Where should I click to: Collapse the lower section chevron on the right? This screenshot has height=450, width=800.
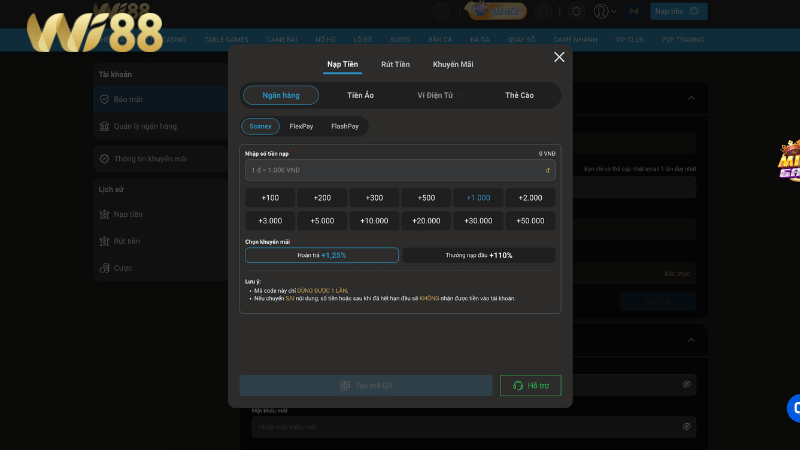coord(691,340)
